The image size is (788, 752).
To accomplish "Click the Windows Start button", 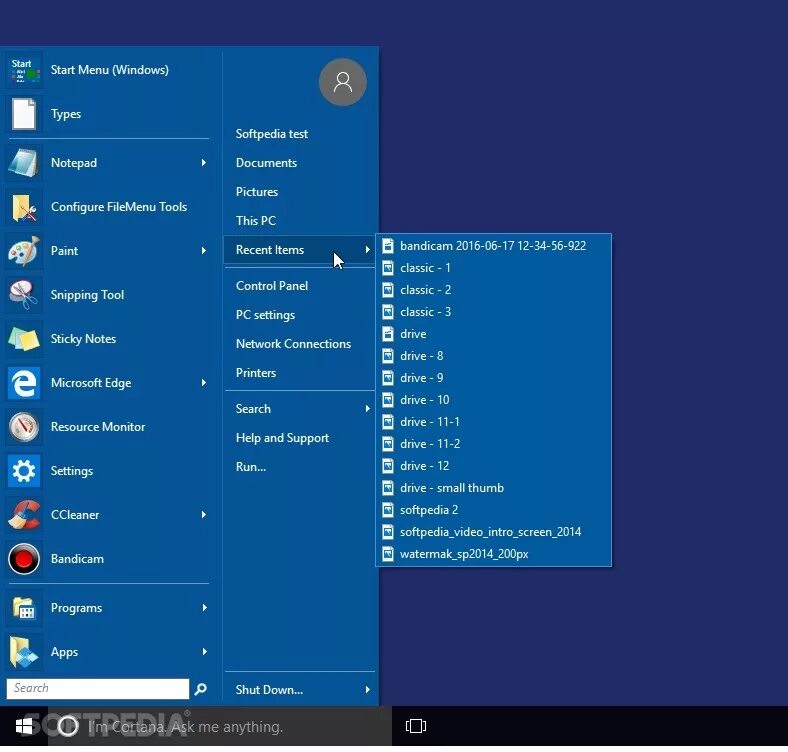I will (24, 726).
